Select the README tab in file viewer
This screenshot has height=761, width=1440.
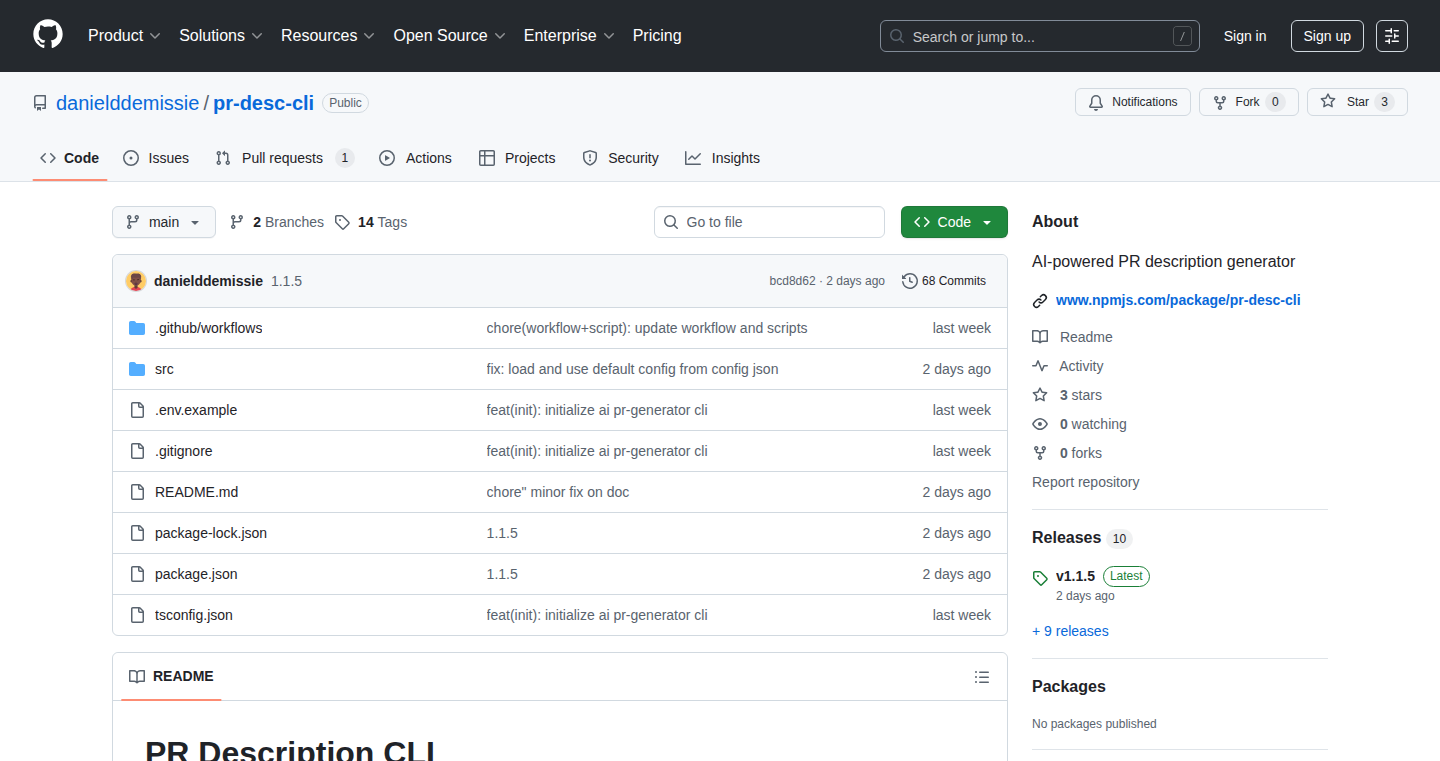[171, 677]
